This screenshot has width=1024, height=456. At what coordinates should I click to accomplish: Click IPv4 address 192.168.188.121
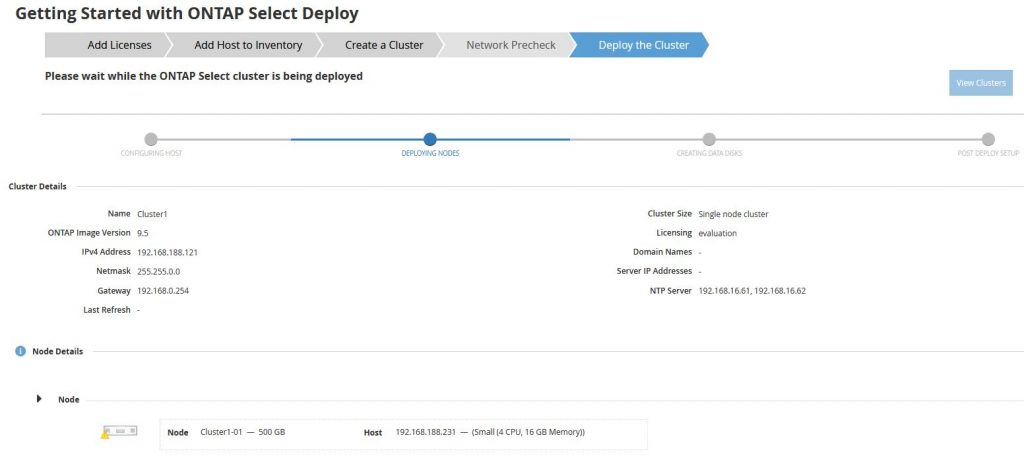pyautogui.click(x=167, y=252)
